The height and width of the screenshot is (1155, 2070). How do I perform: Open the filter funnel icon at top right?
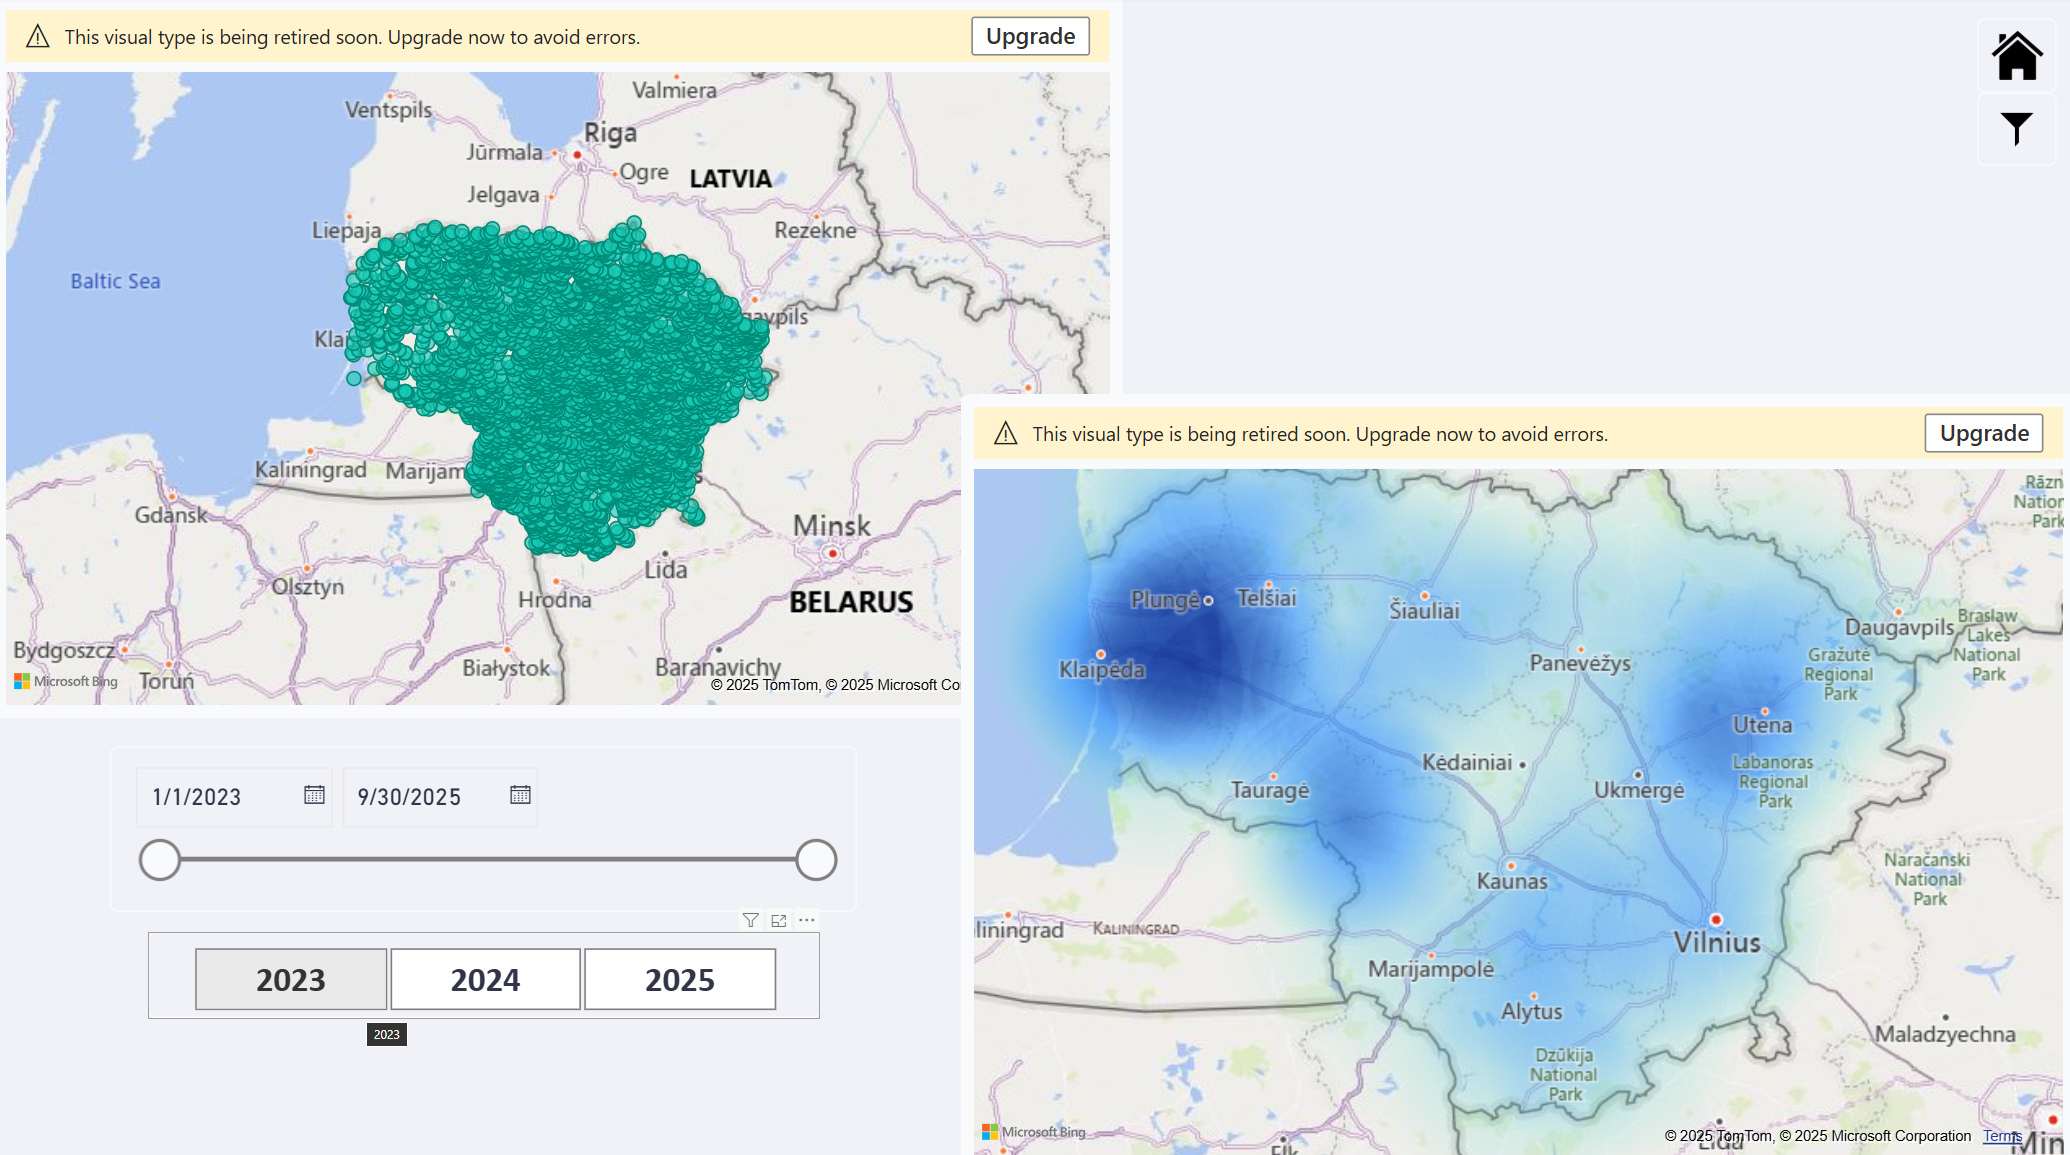2016,128
